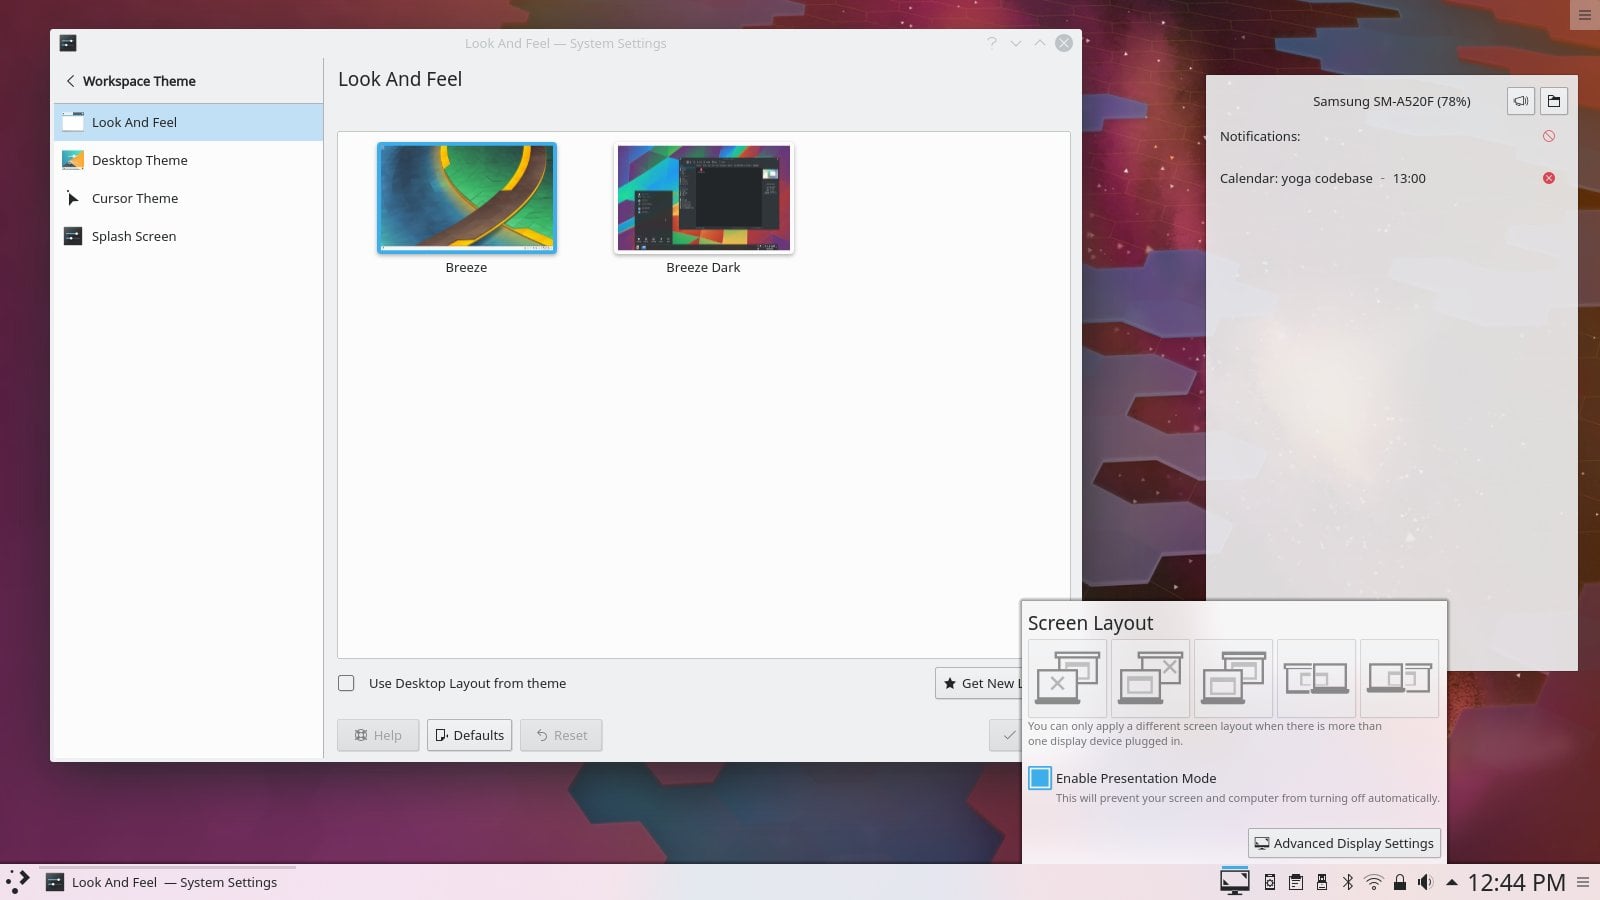Screen dimensions: 1600x900
Task: Block notifications from the phone
Action: click(1548, 136)
